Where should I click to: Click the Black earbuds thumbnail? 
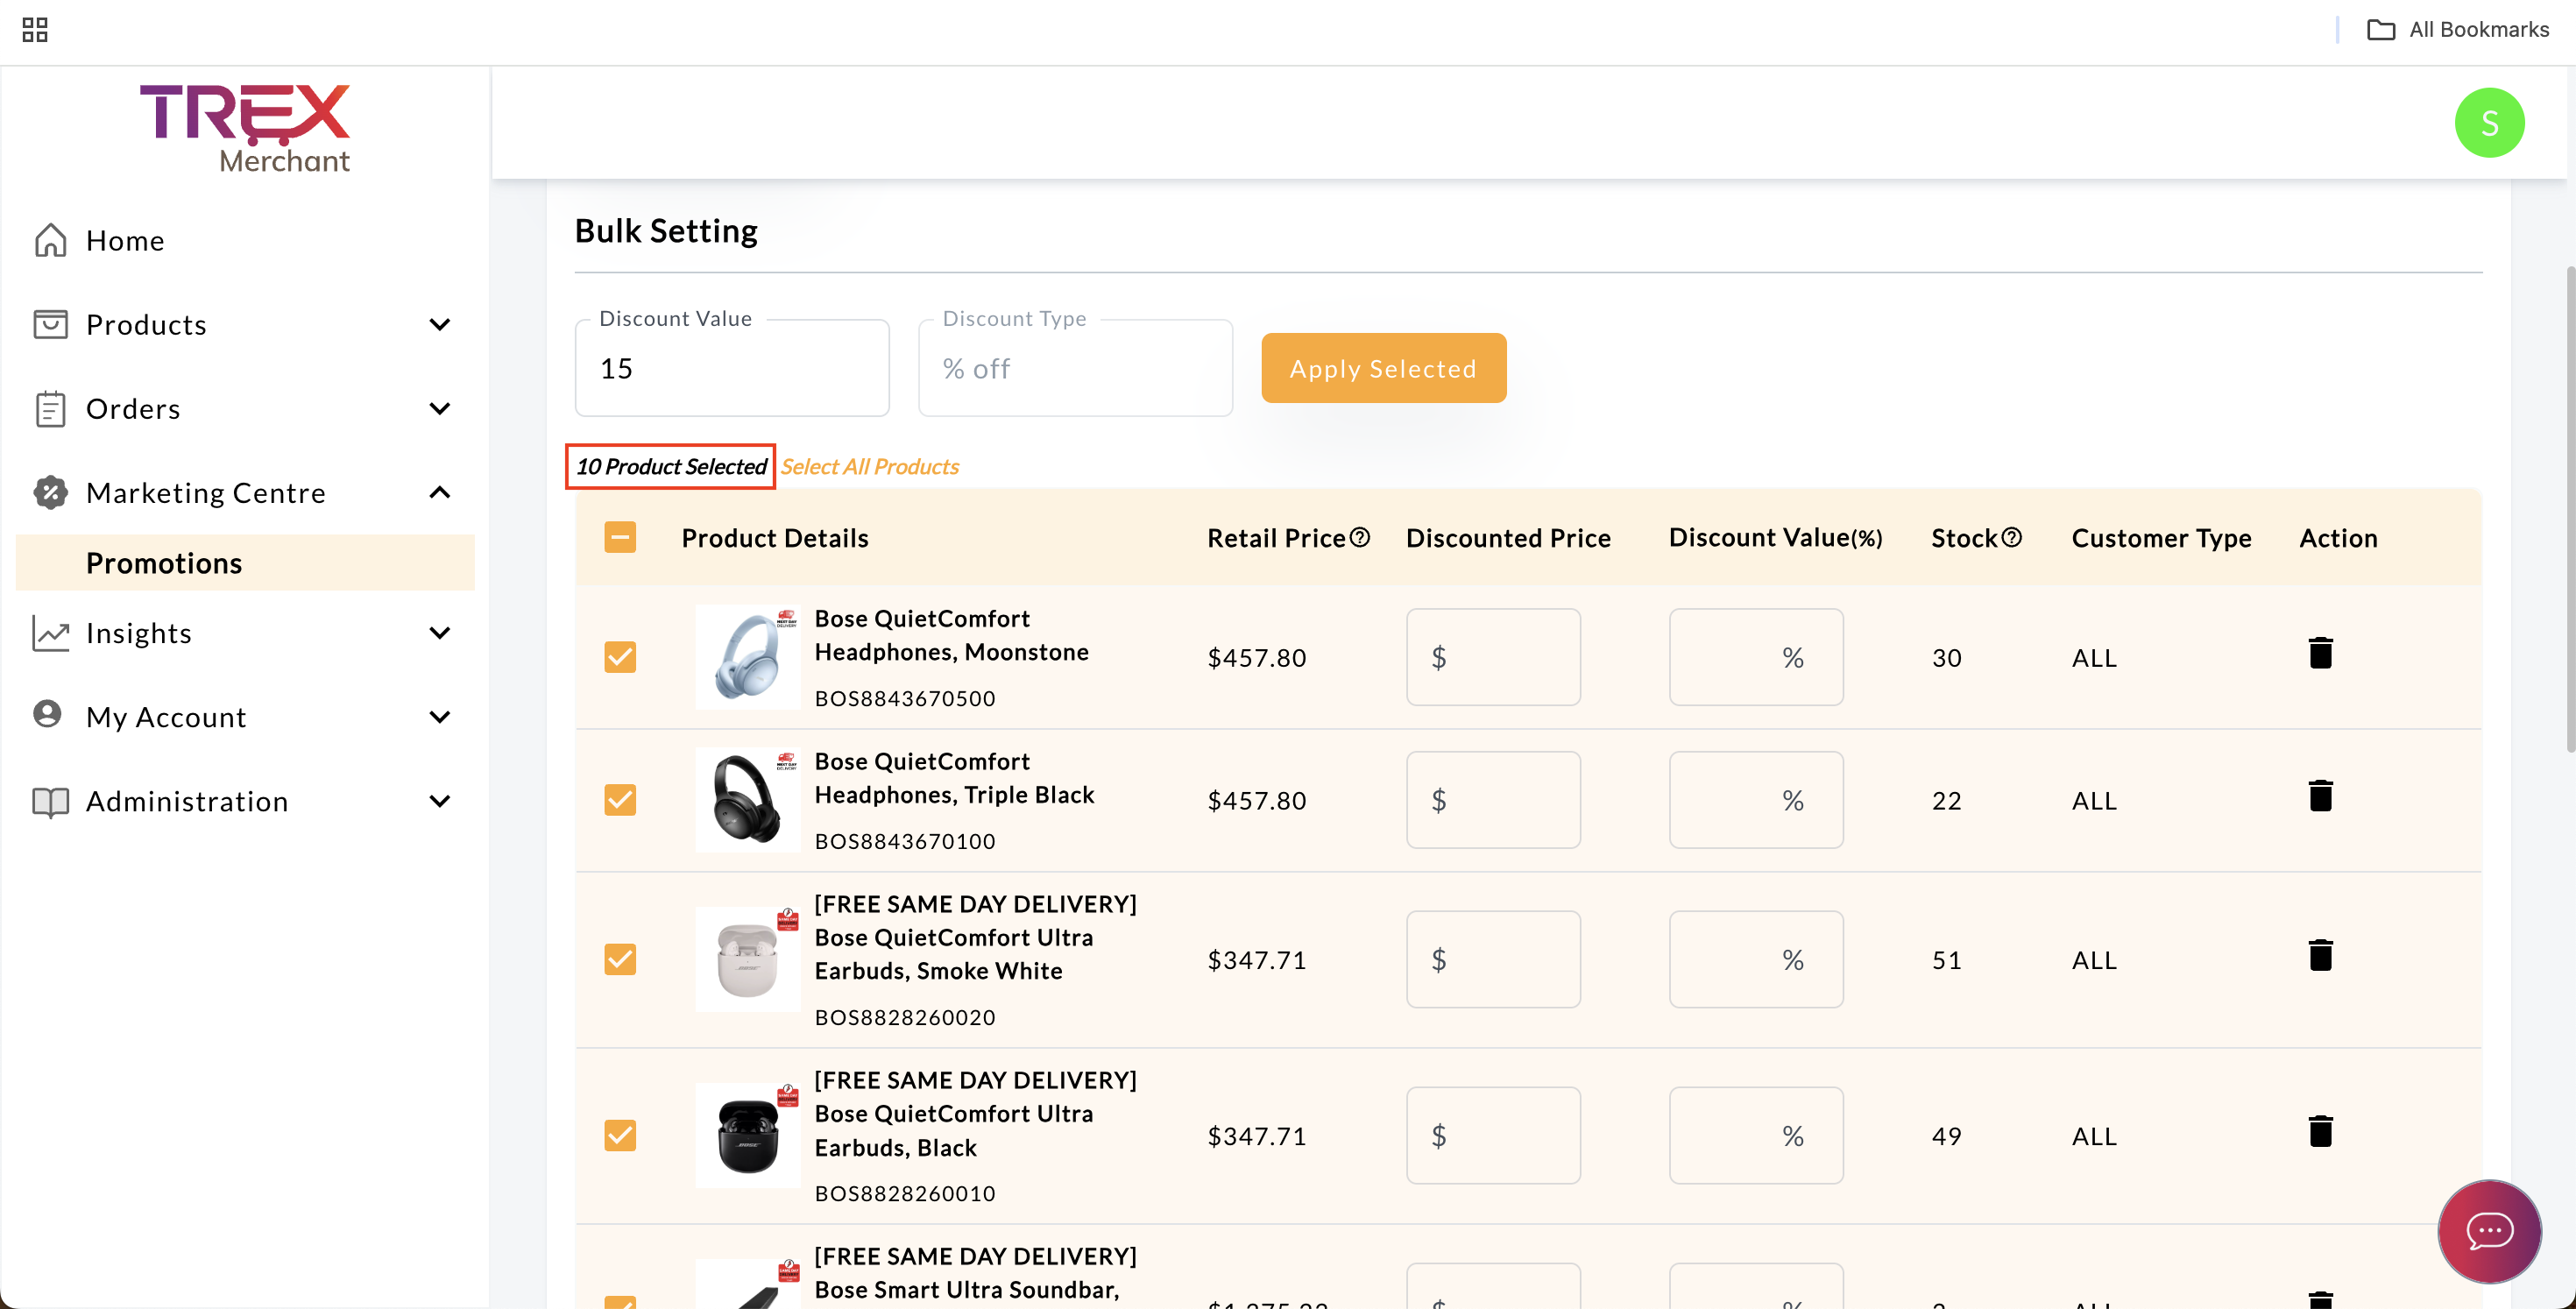tap(748, 1136)
